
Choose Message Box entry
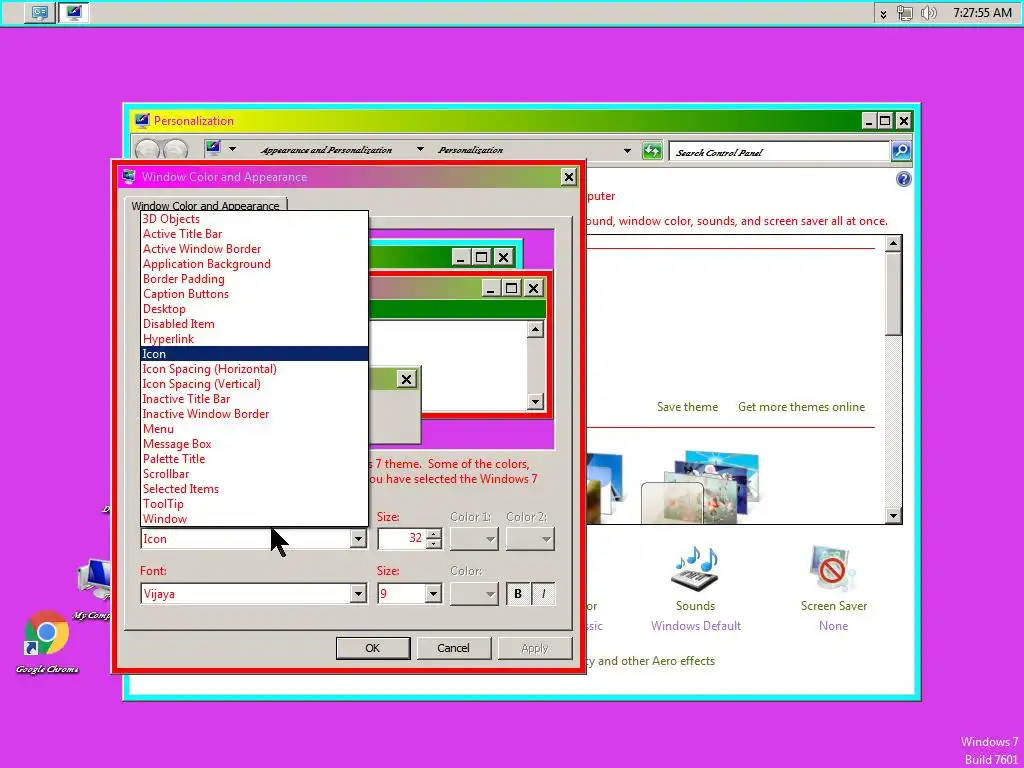[255, 444]
